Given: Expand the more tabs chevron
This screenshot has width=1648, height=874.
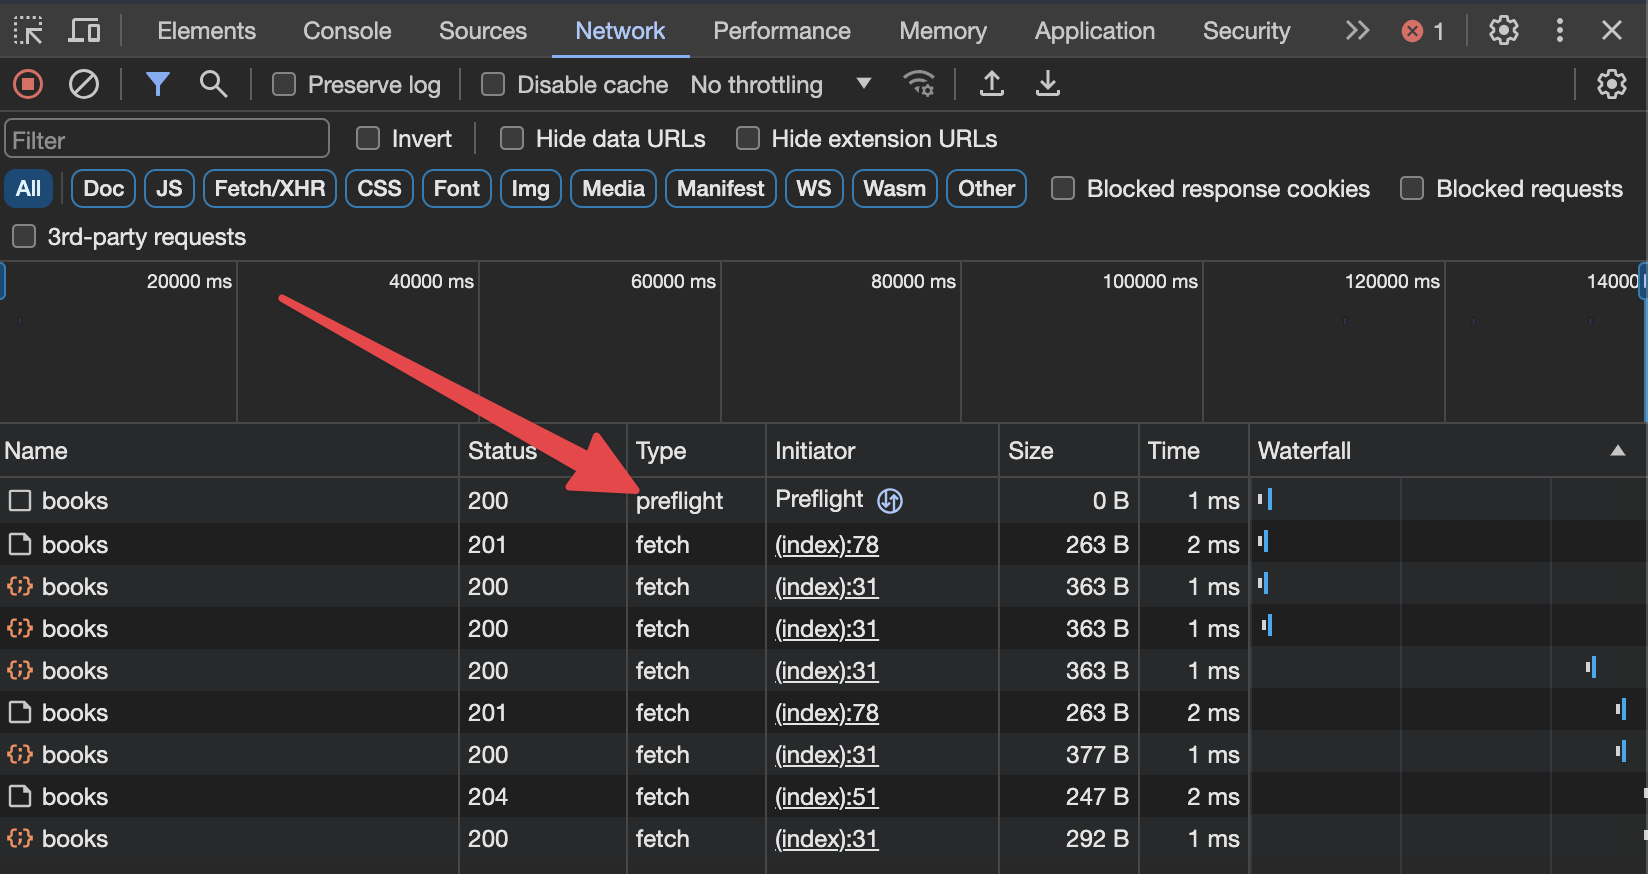Looking at the screenshot, I should 1356,31.
